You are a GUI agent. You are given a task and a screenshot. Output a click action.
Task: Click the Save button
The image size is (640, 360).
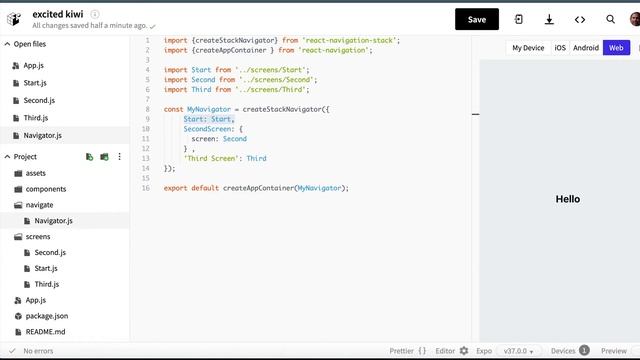[477, 19]
